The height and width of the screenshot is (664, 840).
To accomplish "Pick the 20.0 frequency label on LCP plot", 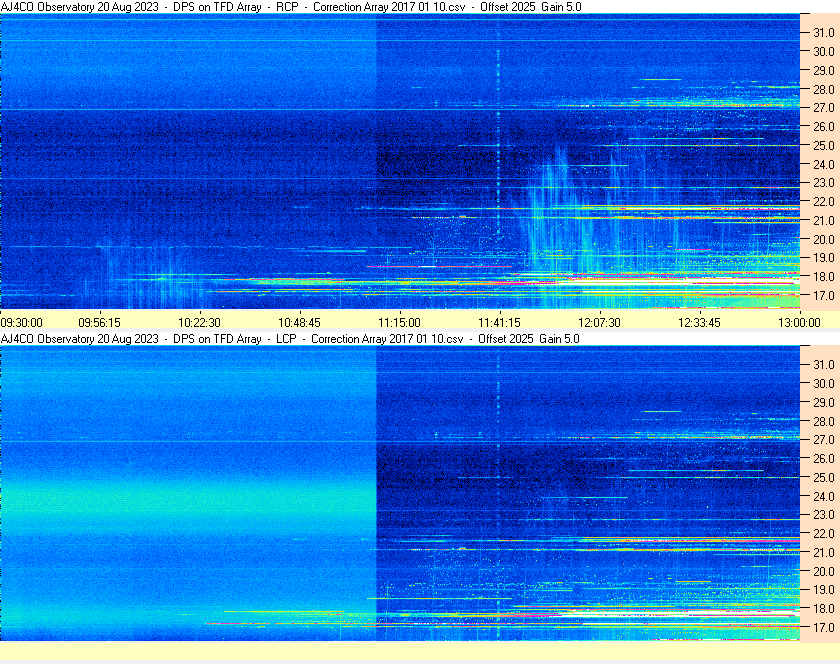I will pyautogui.click(x=824, y=571).
